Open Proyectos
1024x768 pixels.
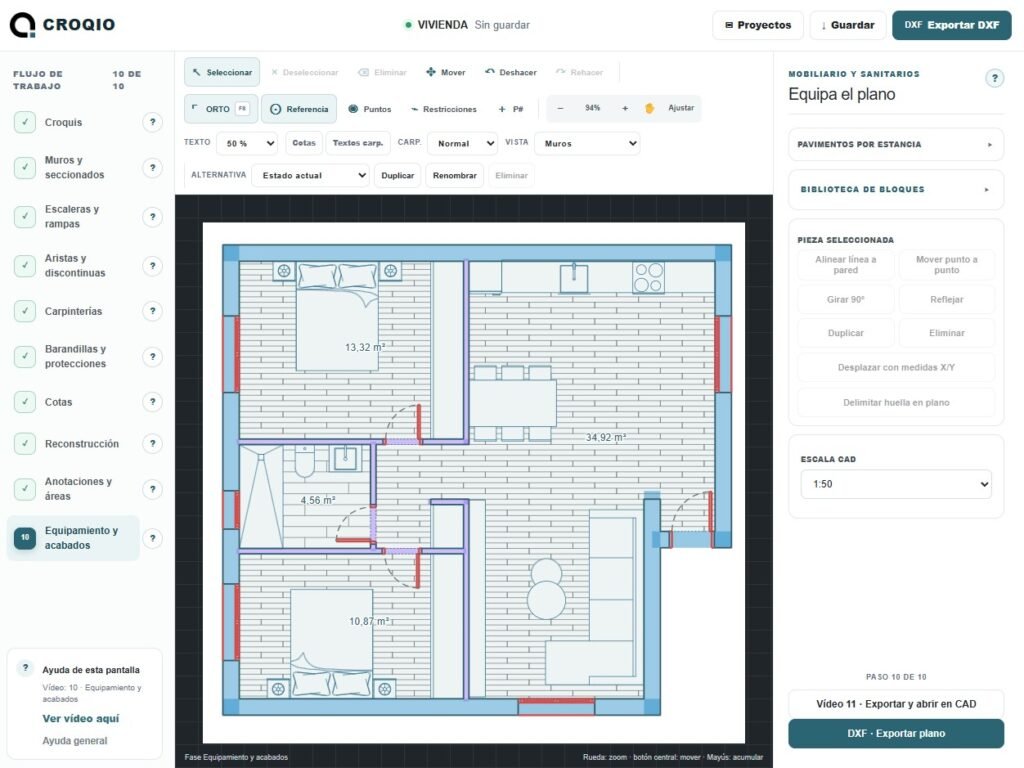pyautogui.click(x=758, y=25)
